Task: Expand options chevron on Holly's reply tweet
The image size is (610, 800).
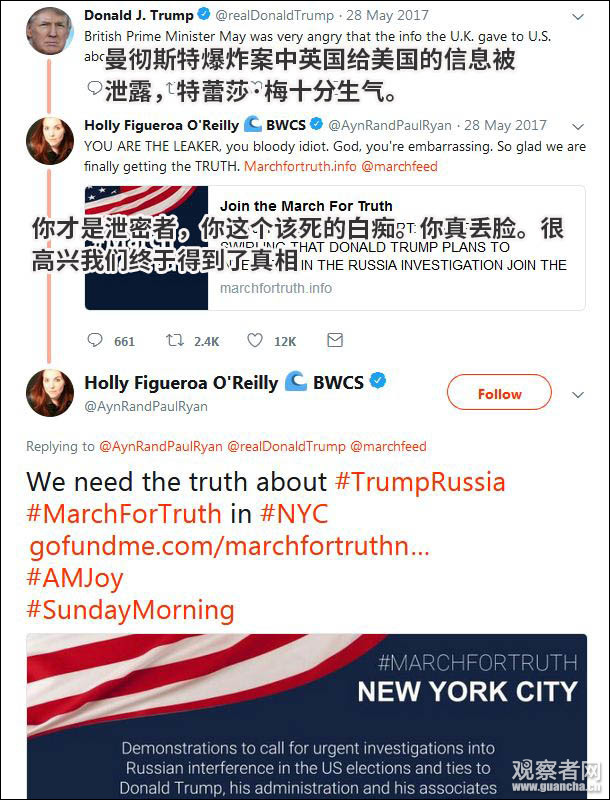Action: coord(577,126)
